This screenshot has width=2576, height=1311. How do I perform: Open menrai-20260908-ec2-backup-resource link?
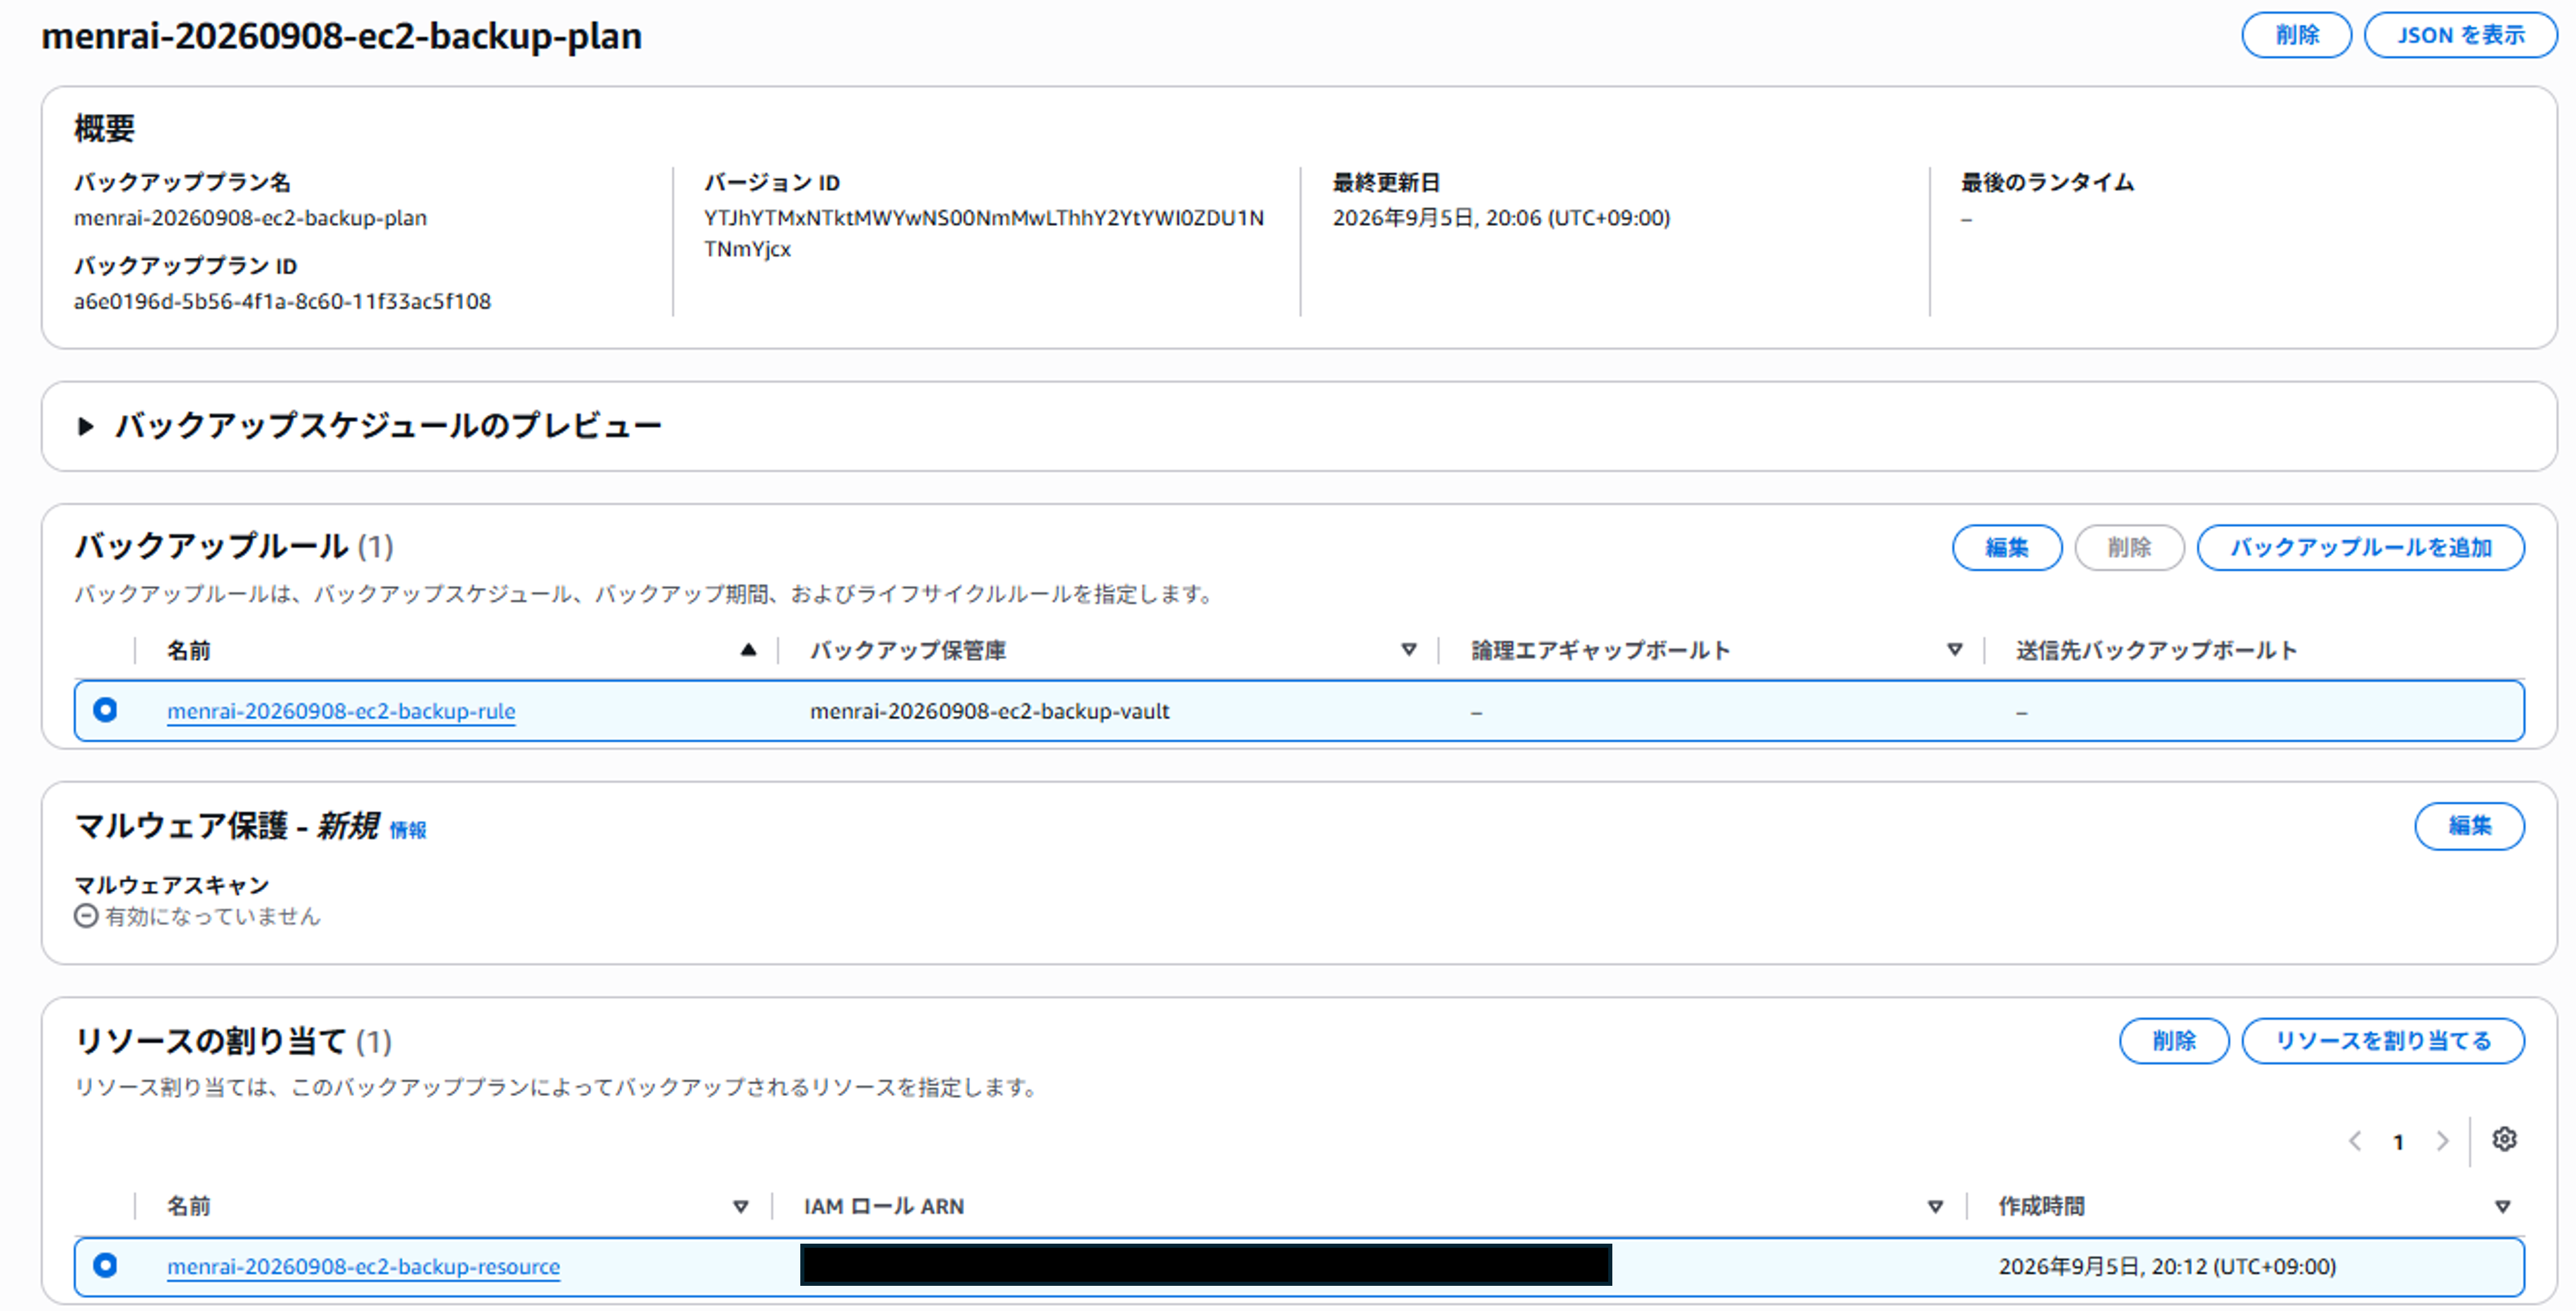pos(363,1266)
